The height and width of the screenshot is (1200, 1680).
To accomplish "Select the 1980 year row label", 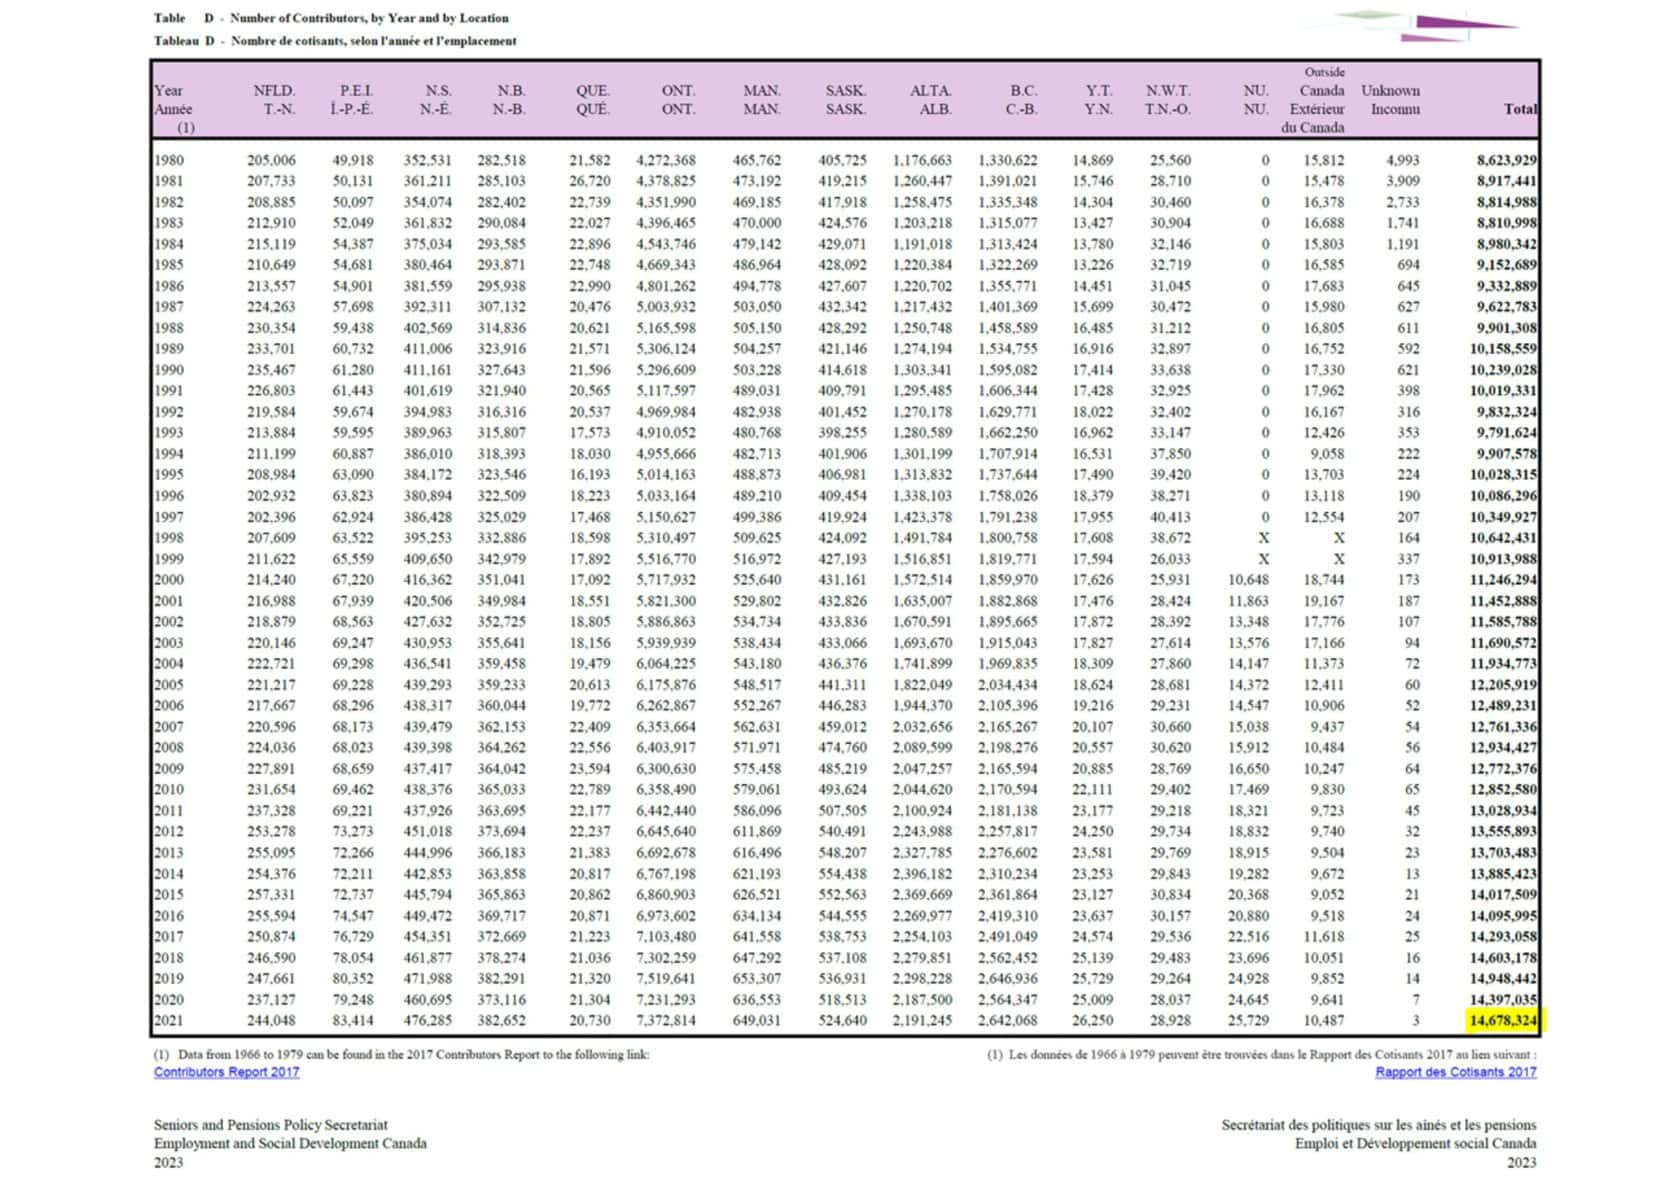I will (x=169, y=160).
